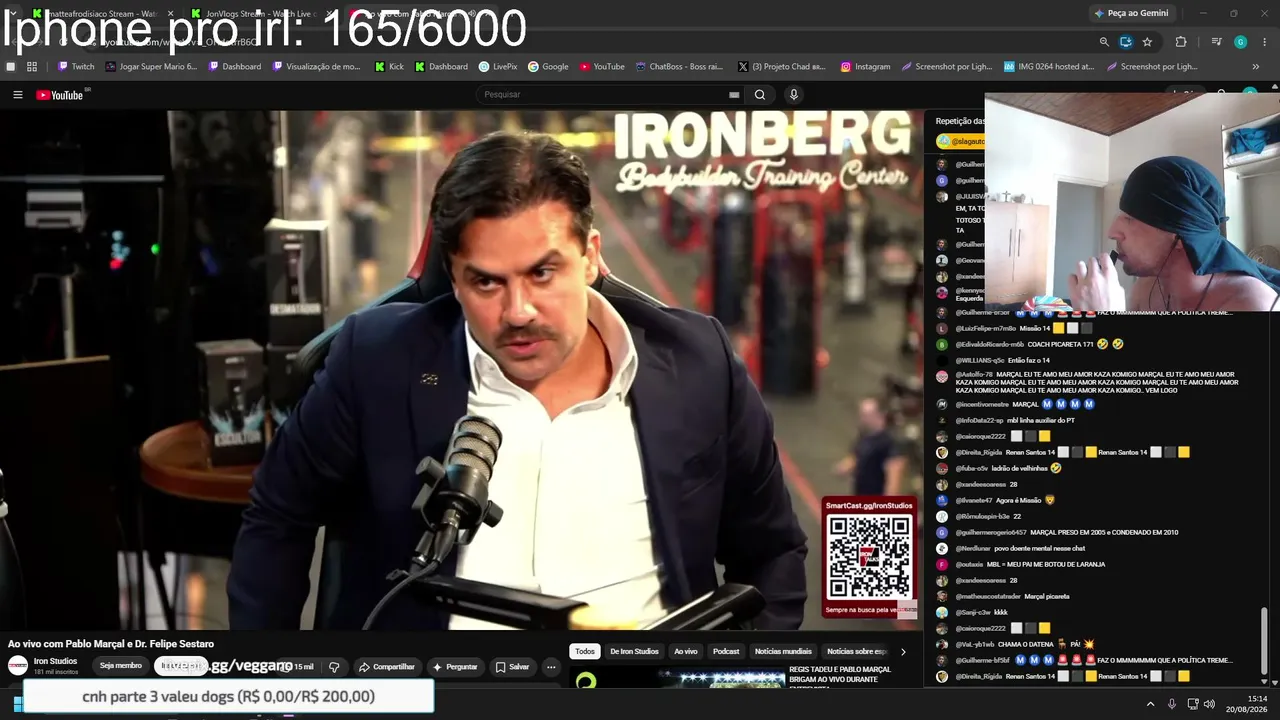Open the Projeto Chad X bookmark
Screen dimensions: 1280x720
point(780,67)
